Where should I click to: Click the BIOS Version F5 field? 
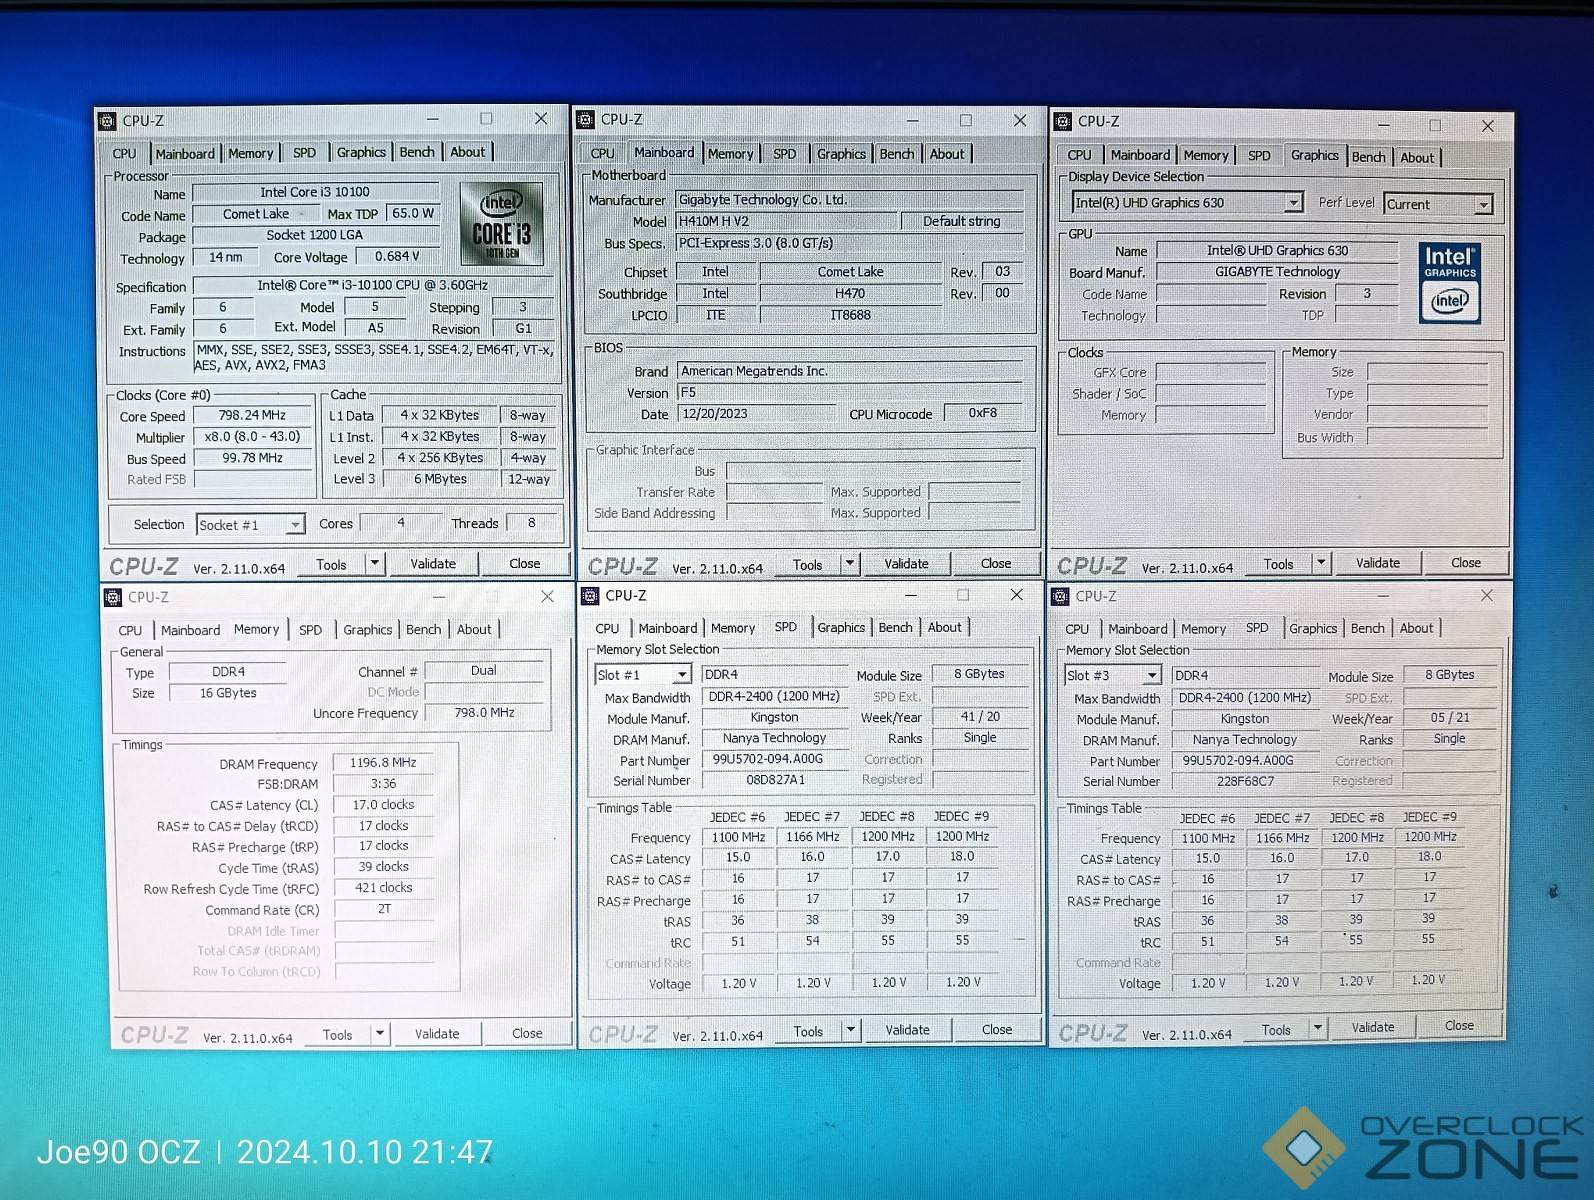click(x=850, y=393)
